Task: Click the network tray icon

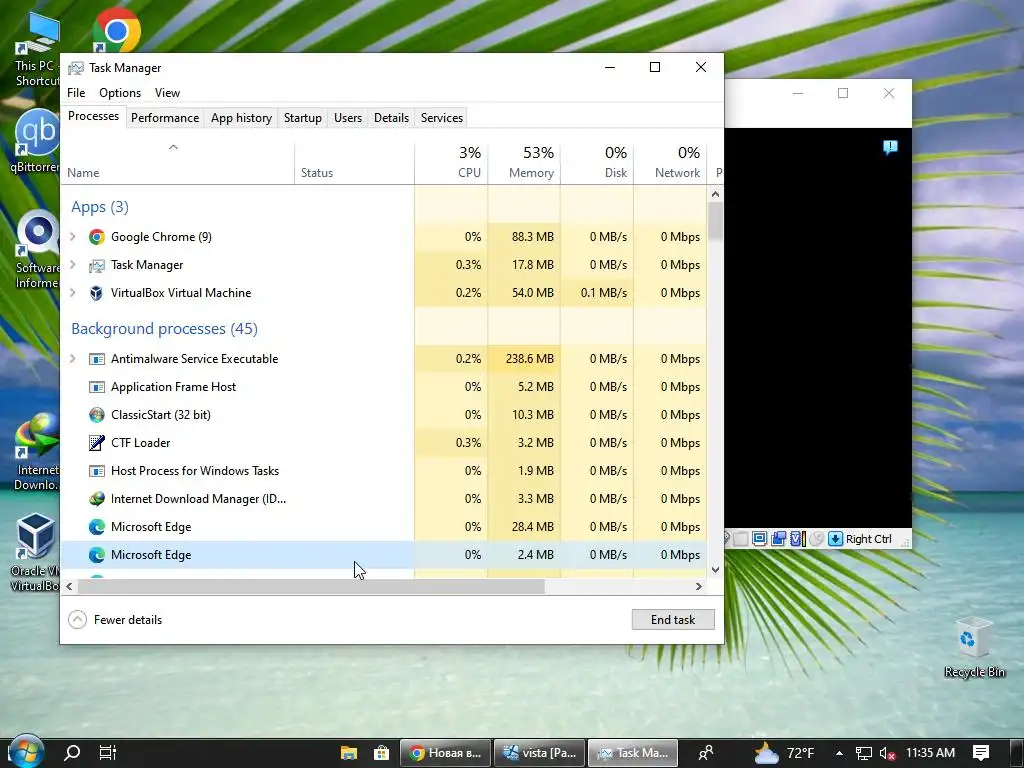Action: click(x=863, y=754)
